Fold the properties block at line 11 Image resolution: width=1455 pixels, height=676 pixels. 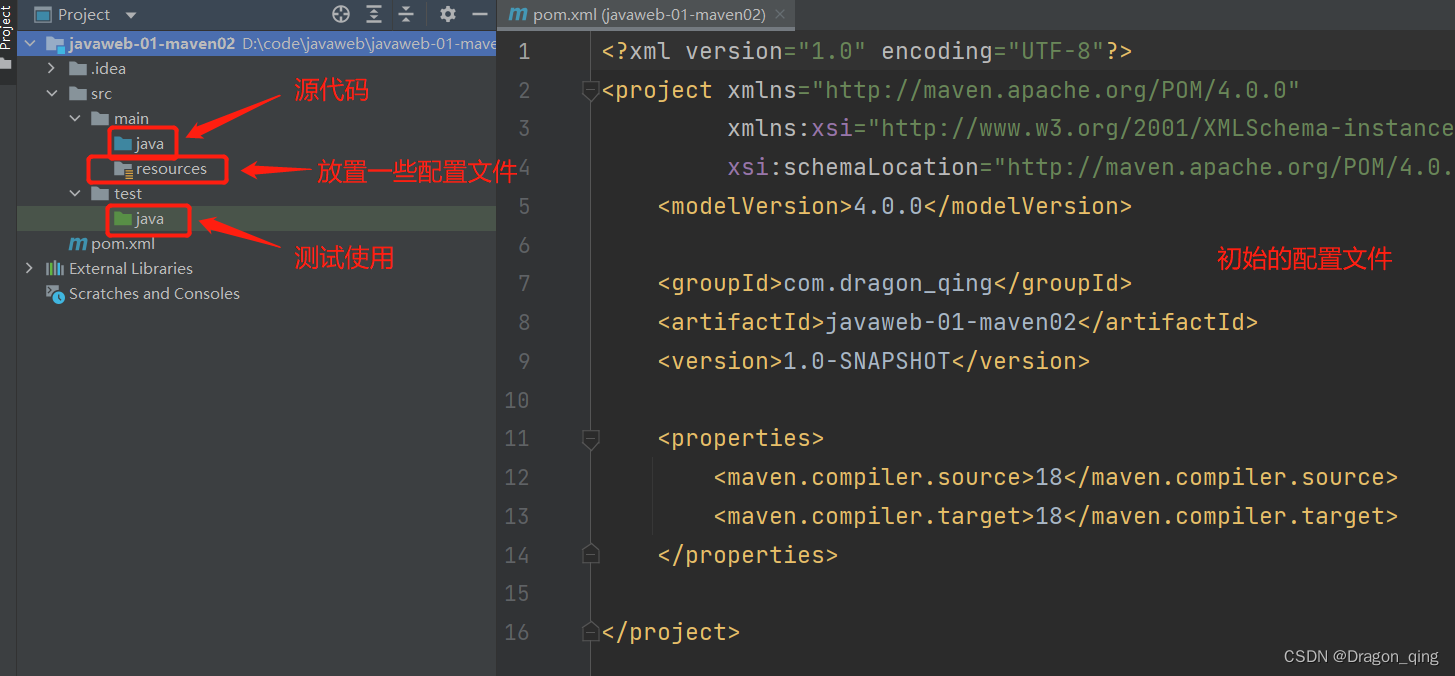pyautogui.click(x=591, y=438)
